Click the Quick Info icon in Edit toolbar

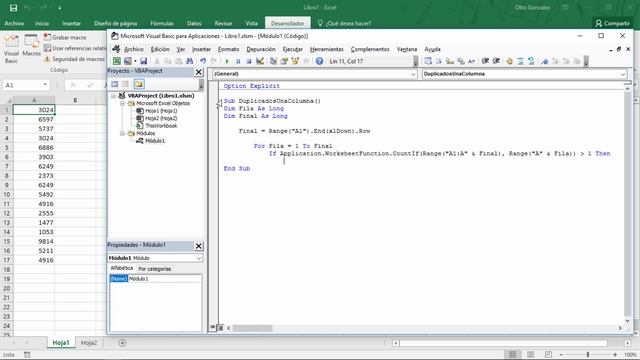(x=450, y=61)
